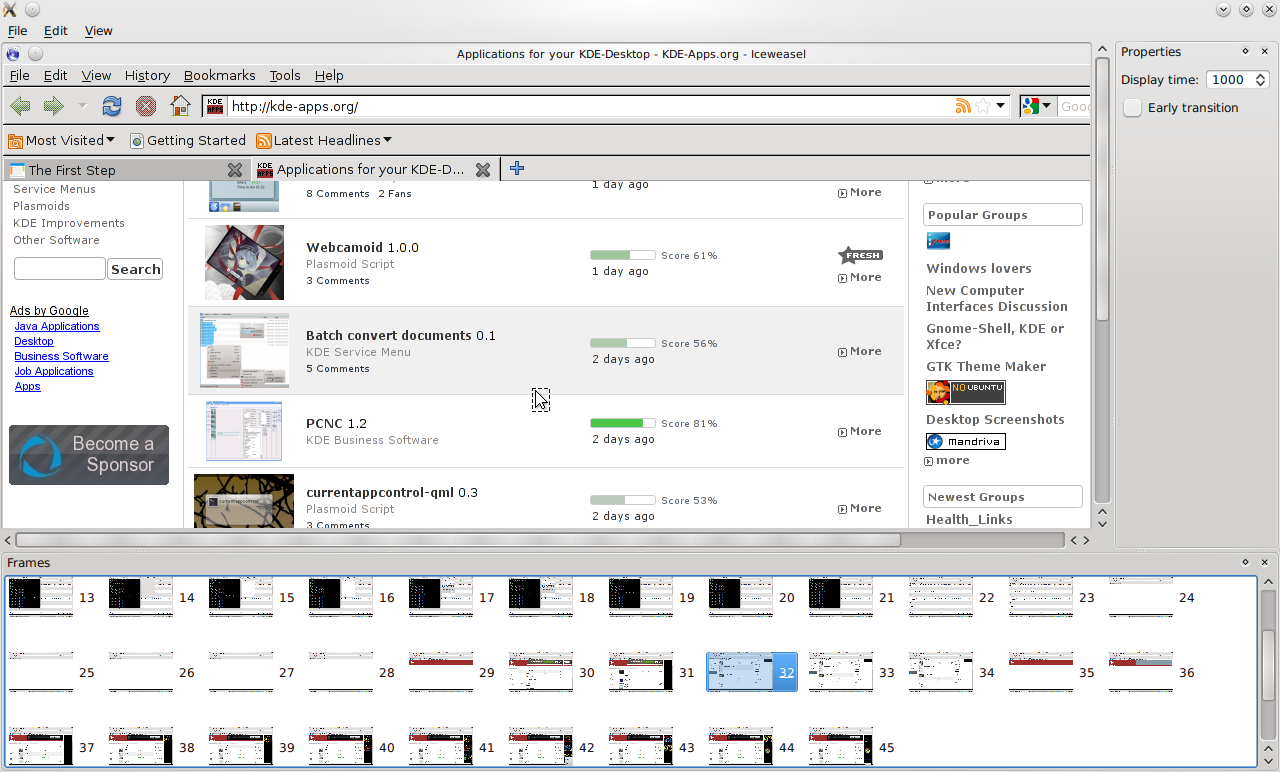Screen dimensions: 1280x772
Task: Open the outer application's View menu
Action: click(98, 31)
